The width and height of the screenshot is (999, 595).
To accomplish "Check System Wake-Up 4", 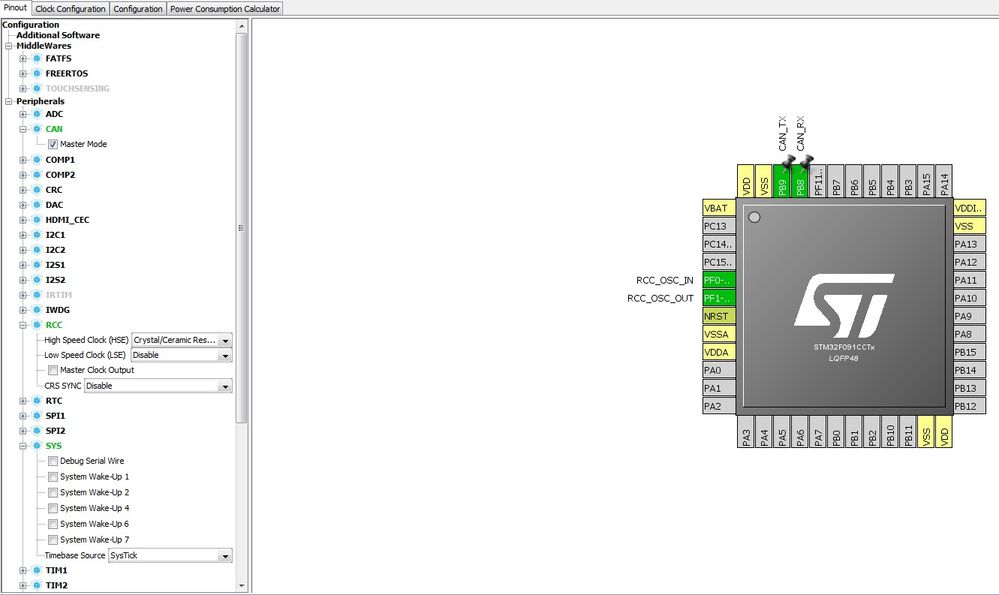I will point(53,508).
